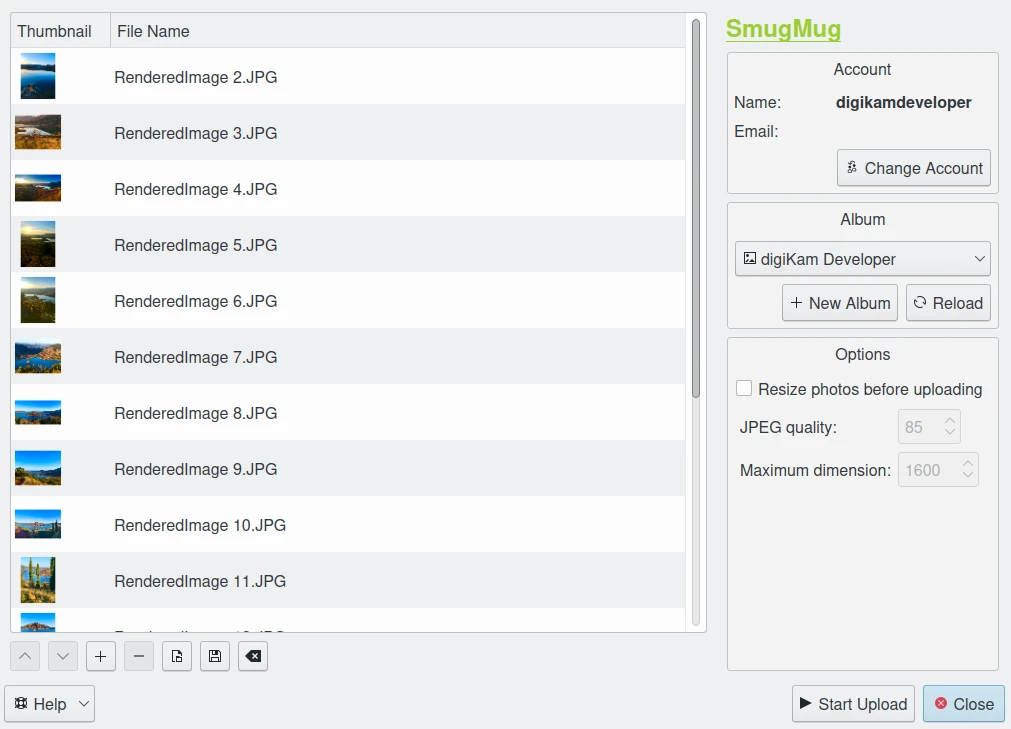Click the plus icon to add images
Image resolution: width=1011 pixels, height=729 pixels.
(101, 656)
